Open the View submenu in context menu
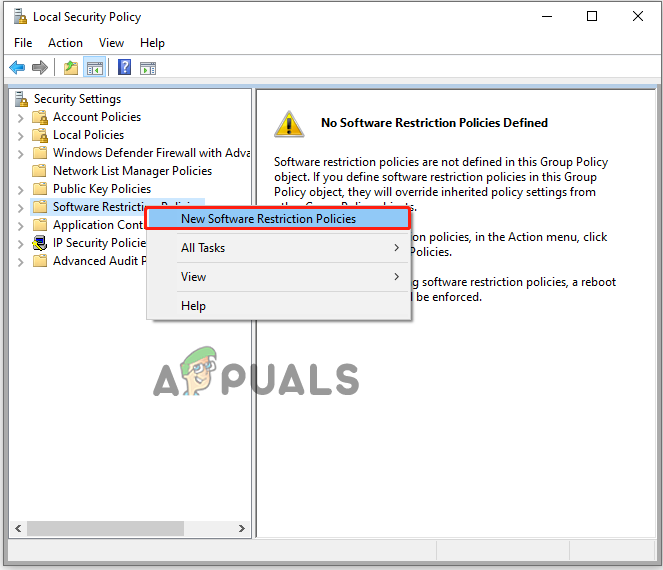The image size is (663, 570). [279, 277]
